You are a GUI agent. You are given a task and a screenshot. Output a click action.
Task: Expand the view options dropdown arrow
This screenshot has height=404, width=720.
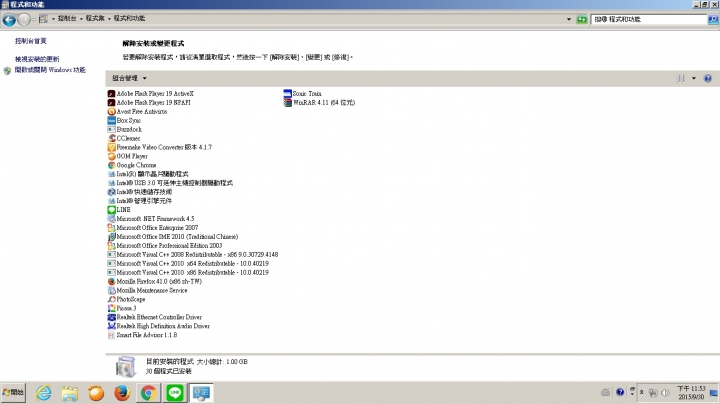[694, 79]
